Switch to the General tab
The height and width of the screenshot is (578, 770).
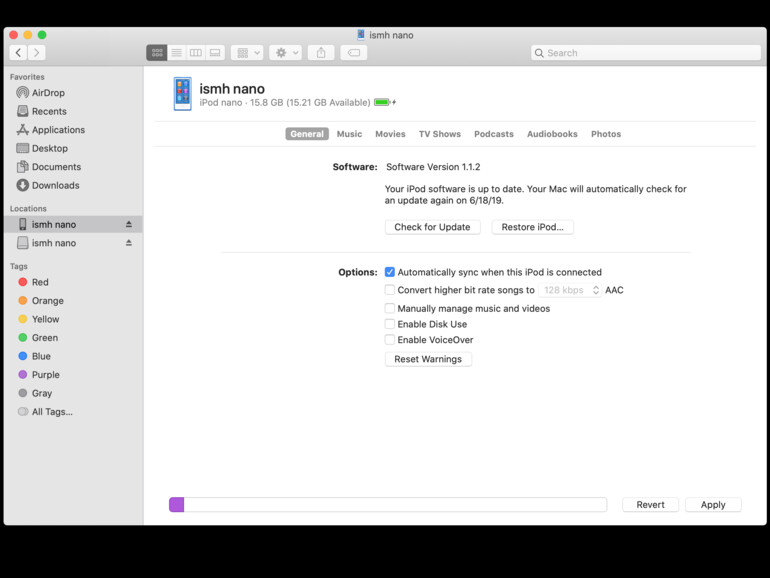307,134
